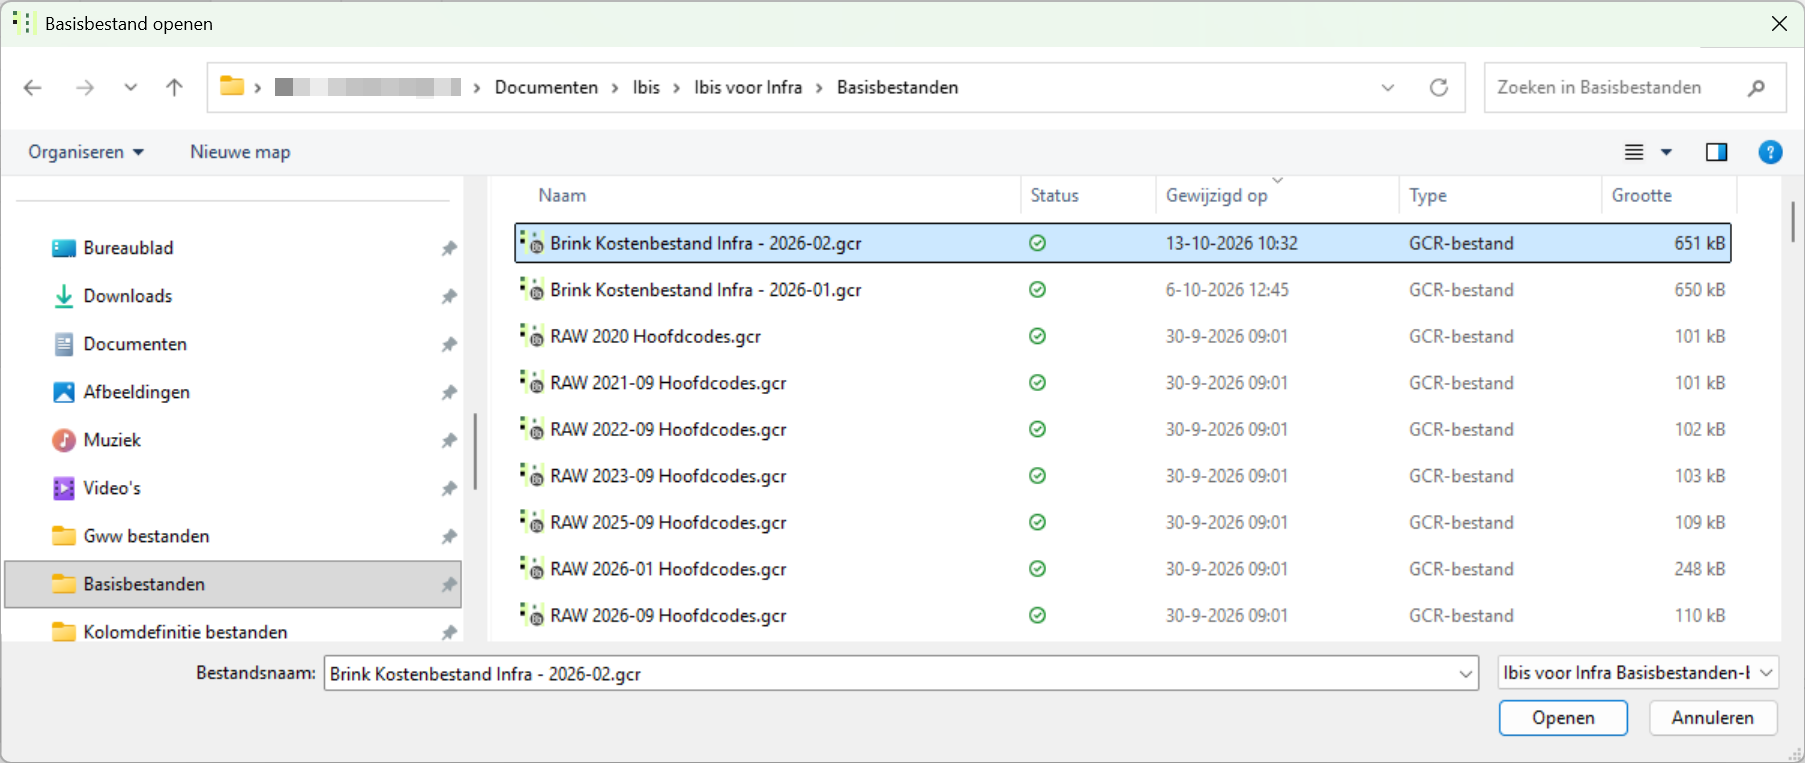Screen dimensions: 1805x763
Task: Sort by the Naam column header
Action: (562, 196)
